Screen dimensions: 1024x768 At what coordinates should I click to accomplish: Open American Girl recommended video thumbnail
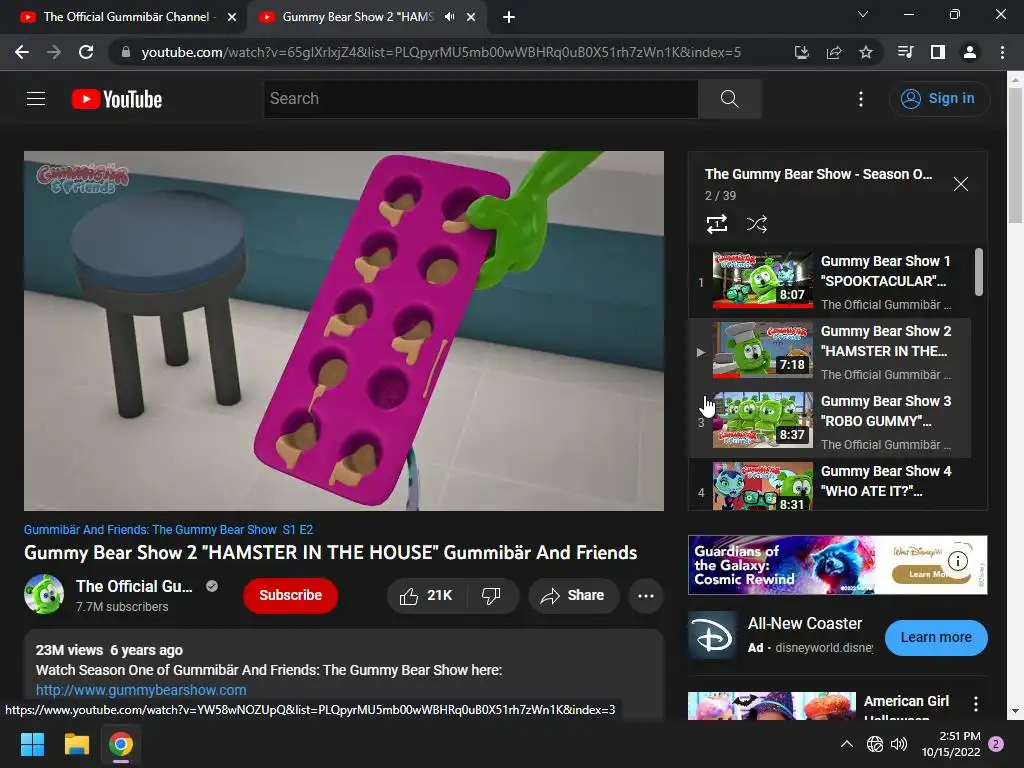(x=772, y=706)
